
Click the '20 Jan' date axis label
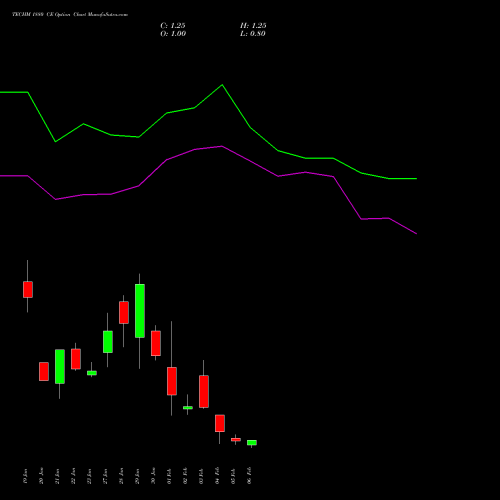42,476
